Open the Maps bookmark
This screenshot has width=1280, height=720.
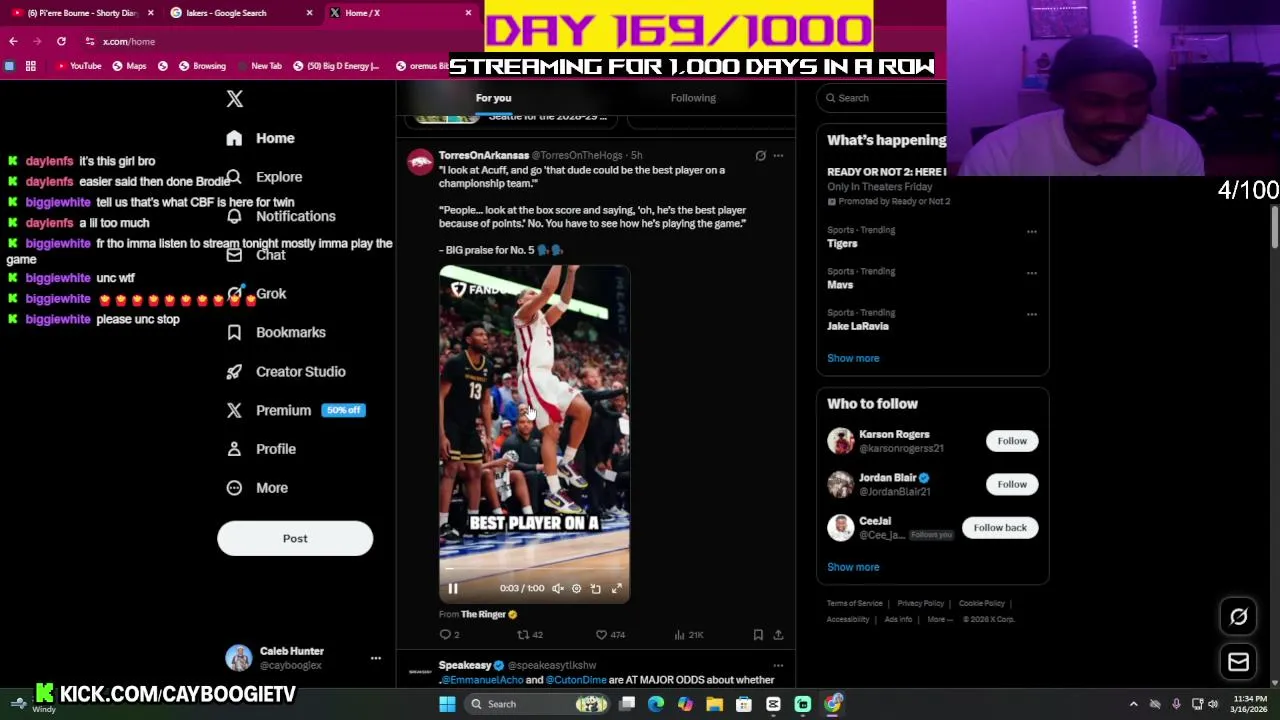[129, 66]
